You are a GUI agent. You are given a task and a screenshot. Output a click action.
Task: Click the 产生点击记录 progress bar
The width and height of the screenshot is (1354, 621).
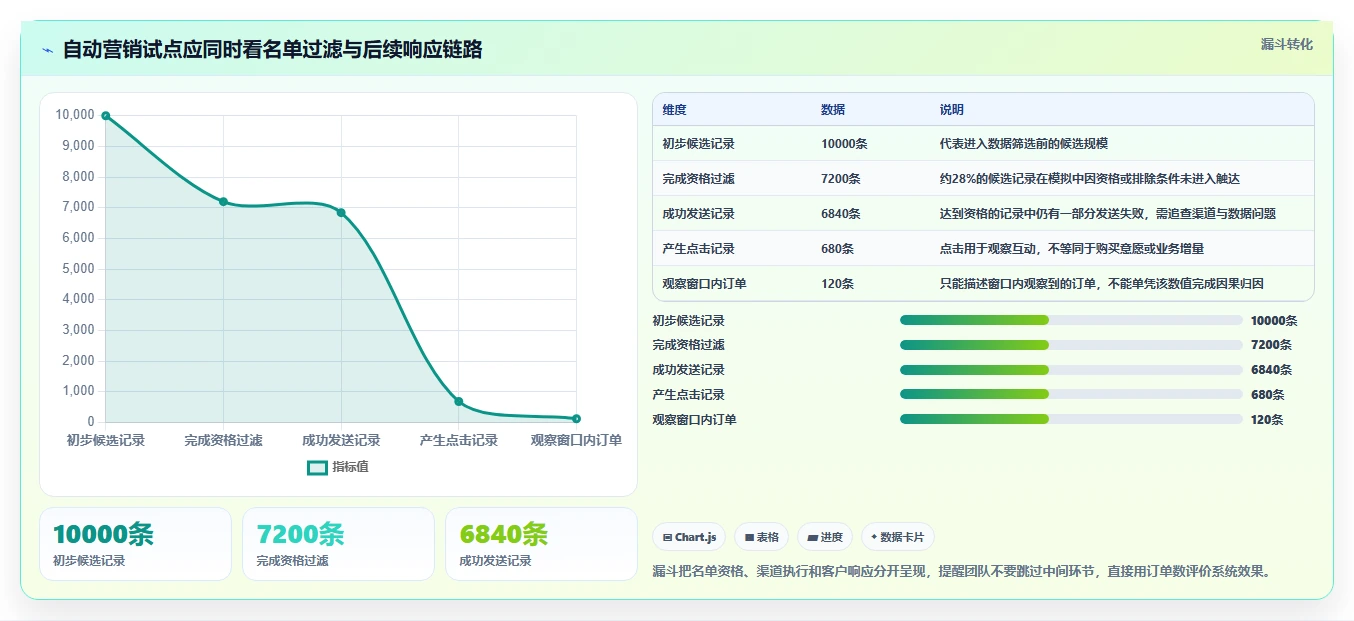1071,395
